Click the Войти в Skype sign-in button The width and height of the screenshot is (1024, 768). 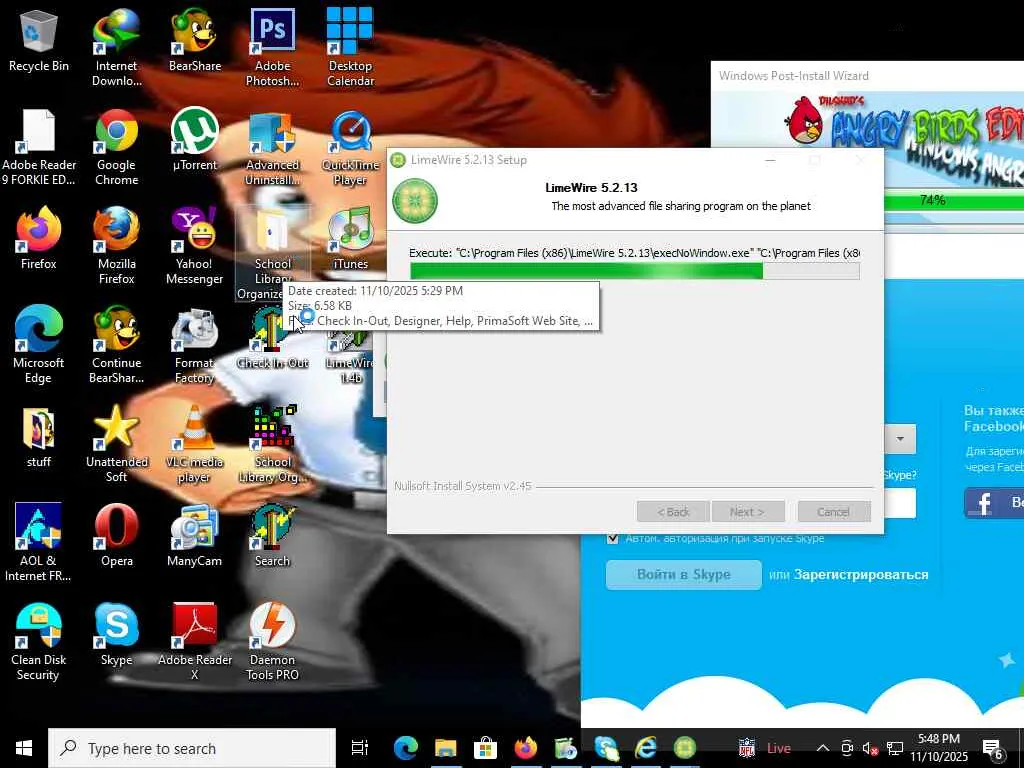pos(684,575)
